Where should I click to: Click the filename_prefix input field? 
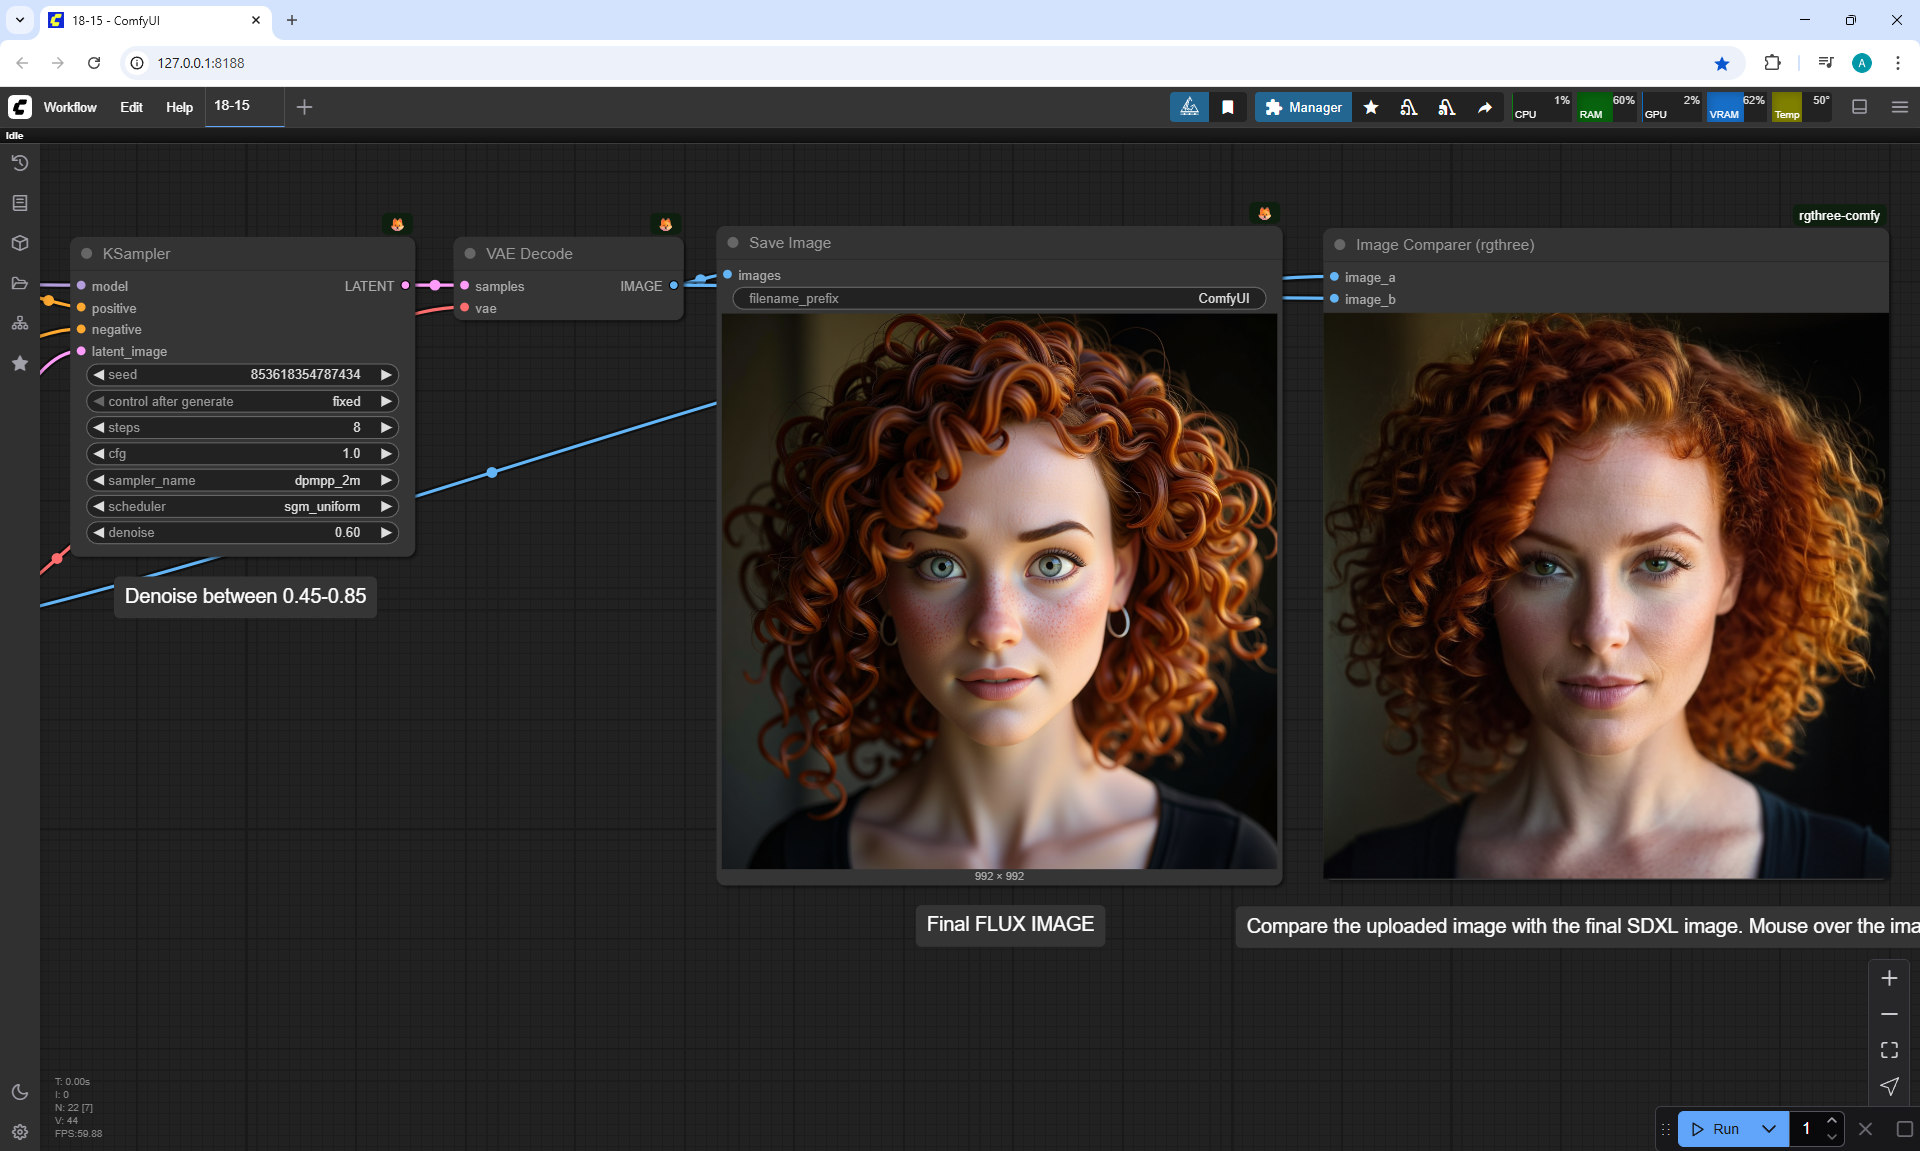tap(998, 298)
